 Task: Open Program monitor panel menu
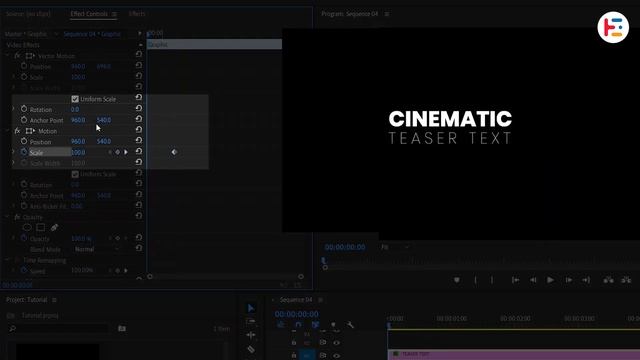(x=387, y=14)
